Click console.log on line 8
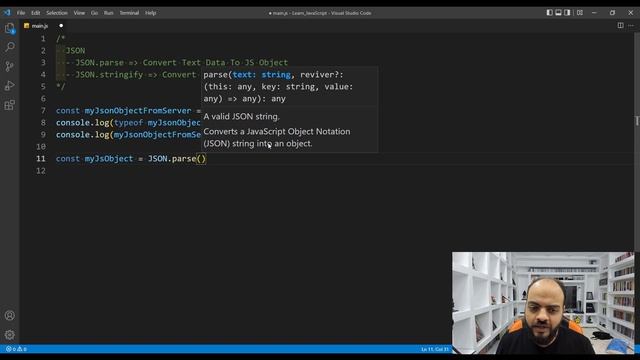 (x=82, y=122)
